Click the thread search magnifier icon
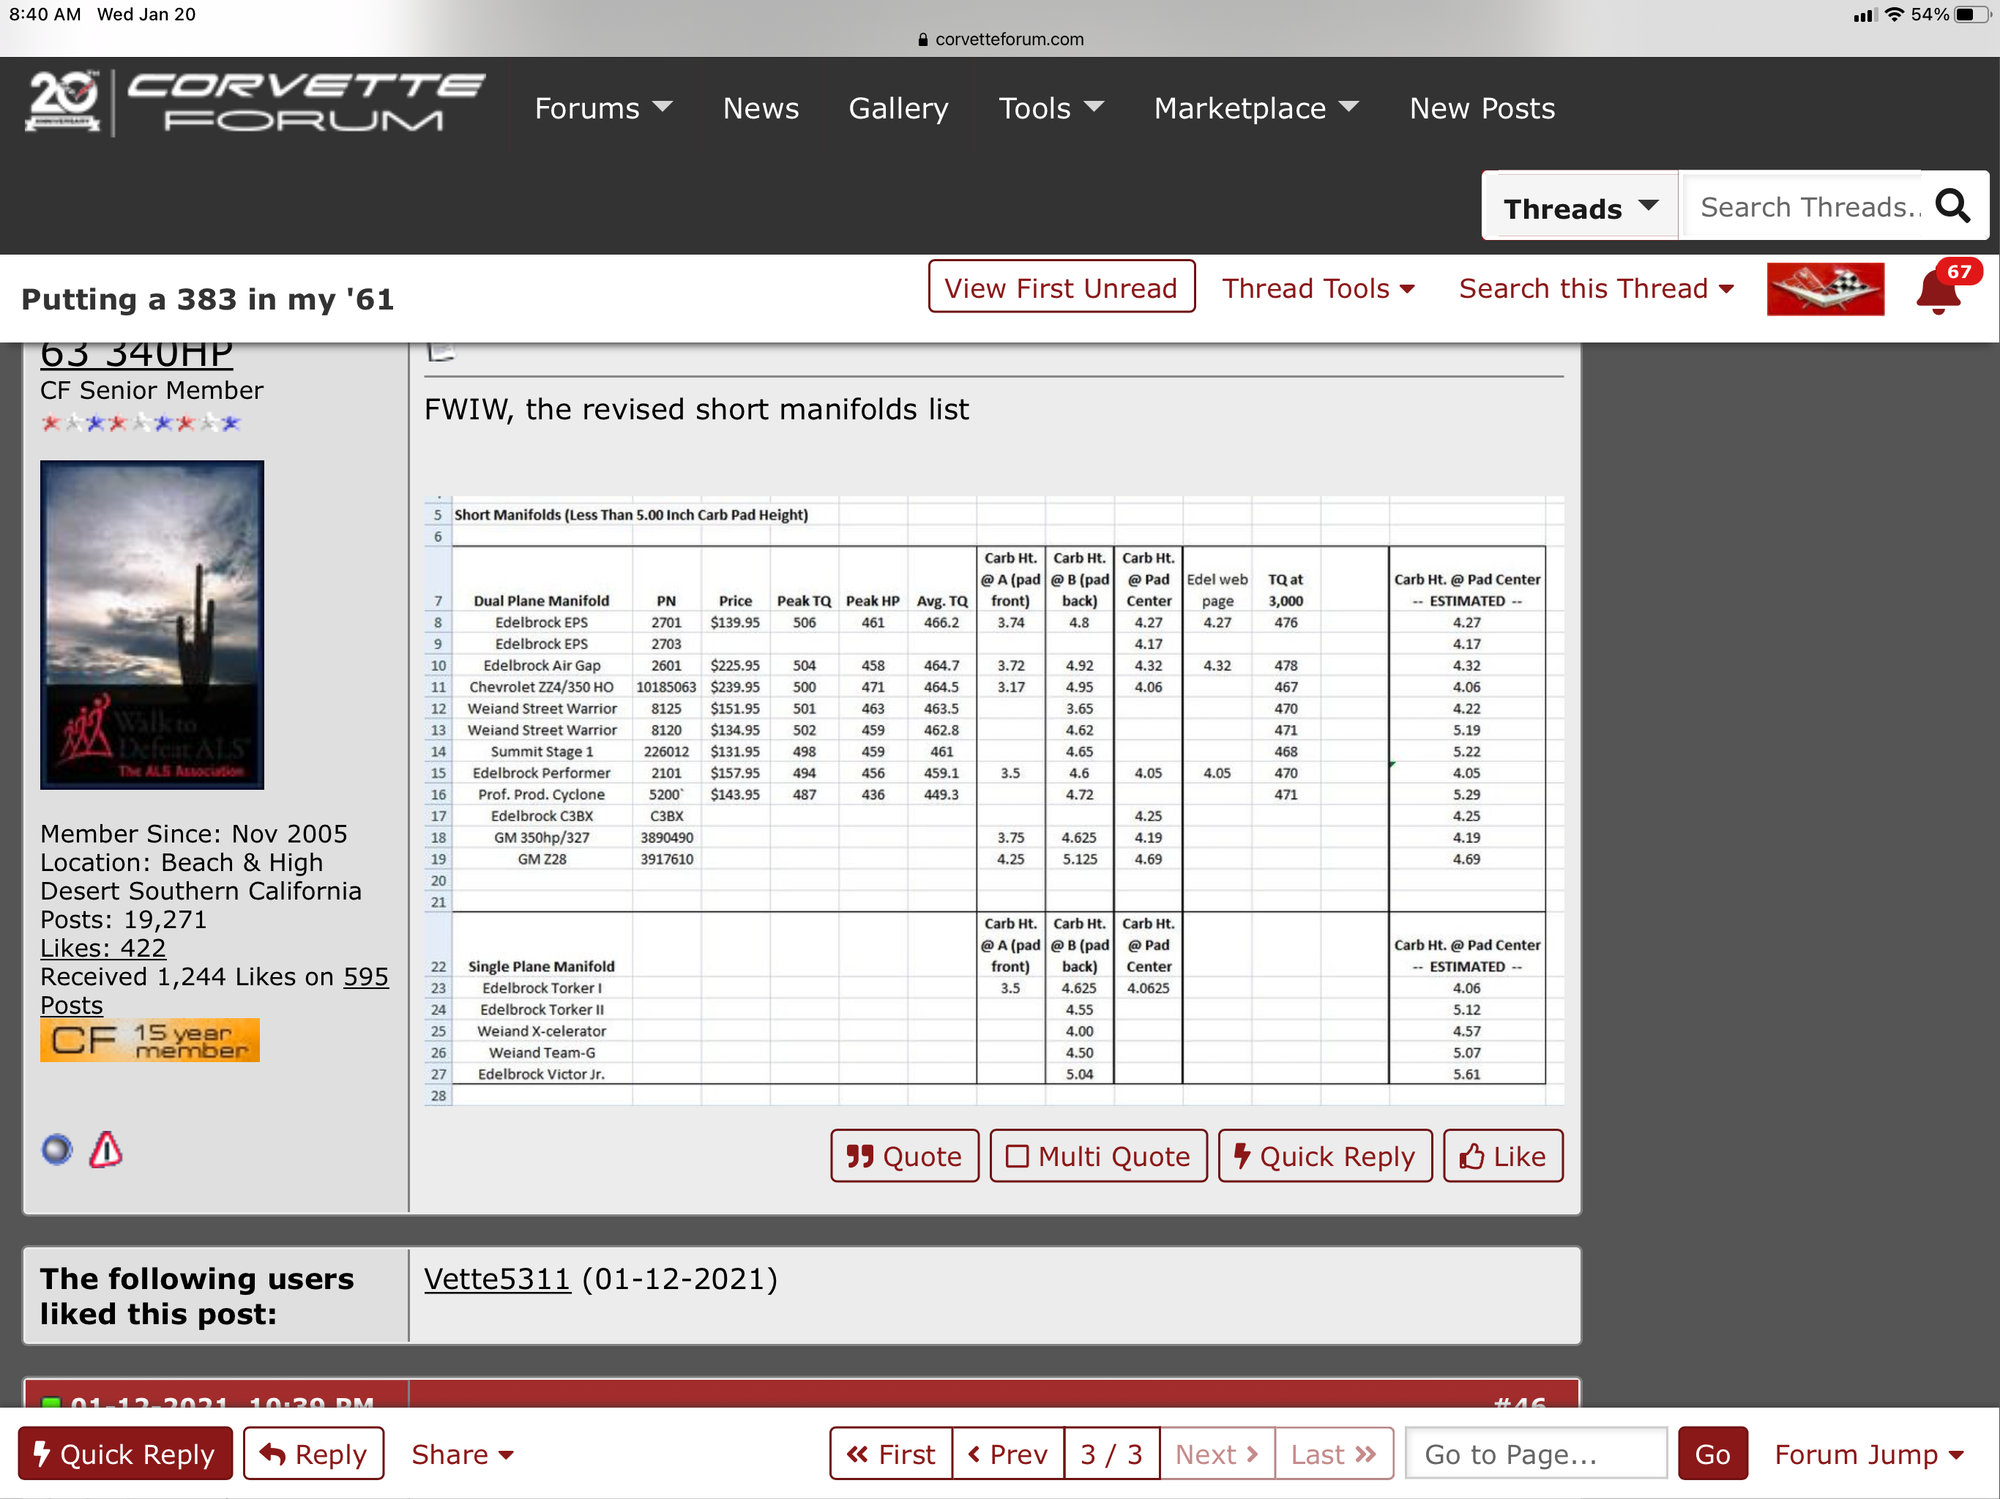Viewport: 2000px width, 1499px height. 1953,206
